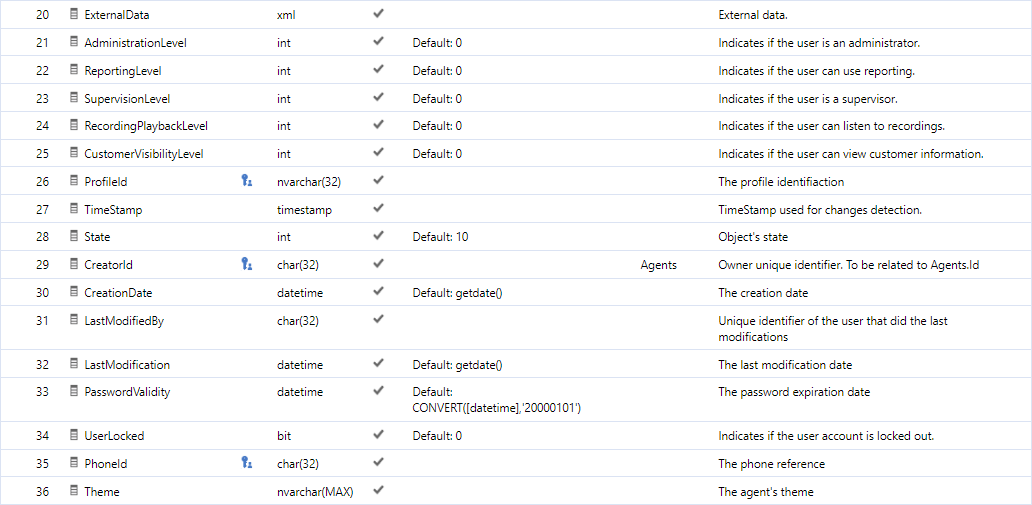
Task: Click the column icon beside ExternalData
Action: point(74,14)
